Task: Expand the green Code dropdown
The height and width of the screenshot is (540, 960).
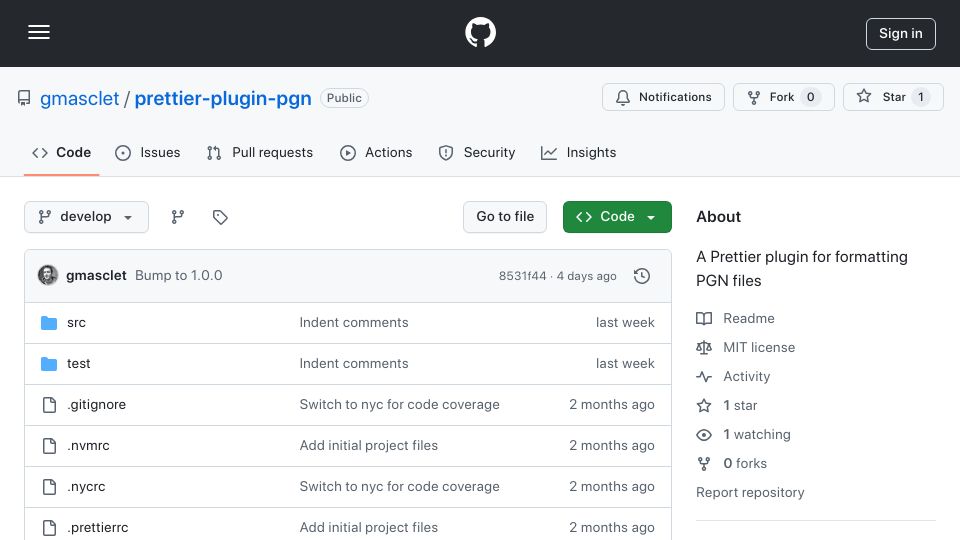Action: [617, 217]
